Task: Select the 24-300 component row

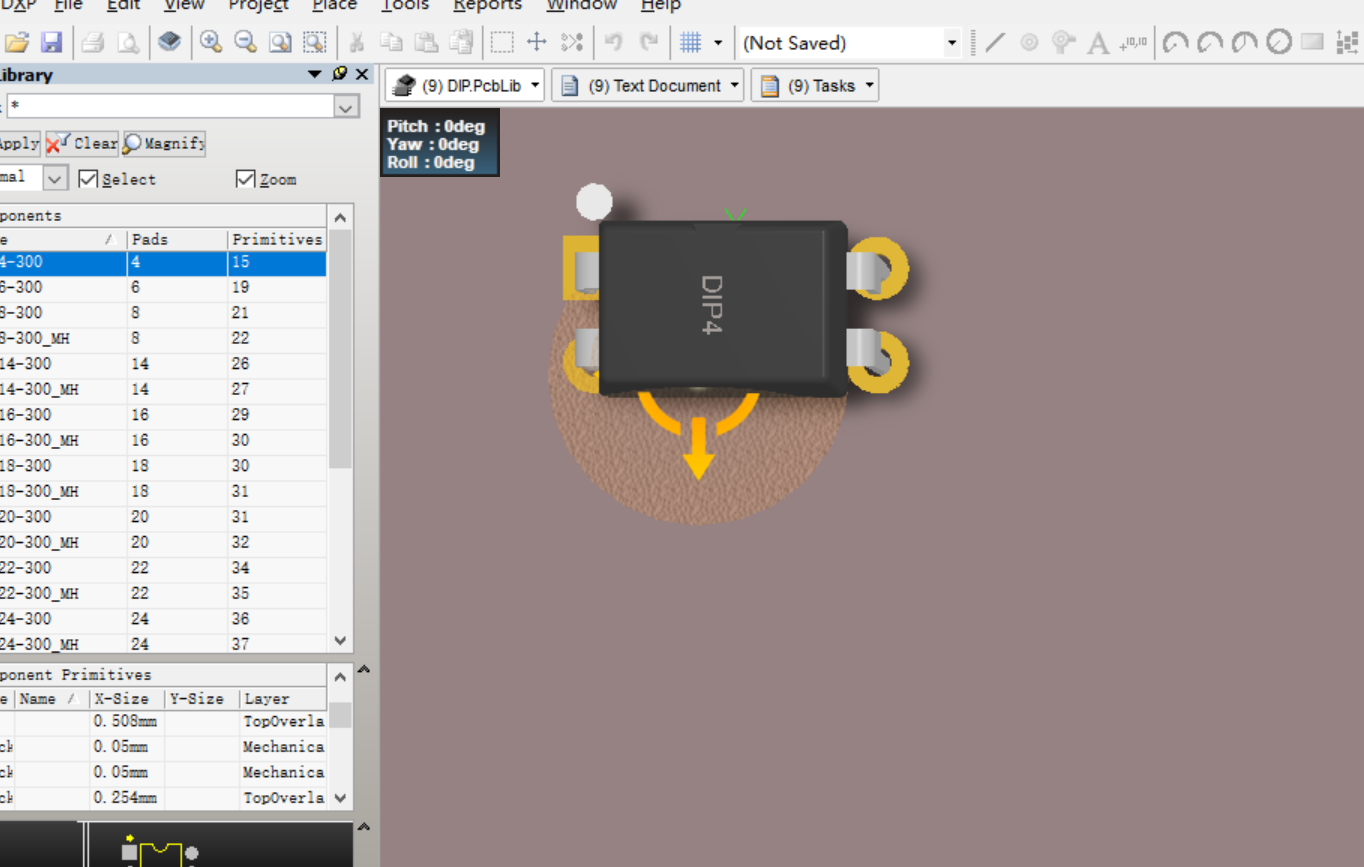Action: pyautogui.click(x=163, y=619)
